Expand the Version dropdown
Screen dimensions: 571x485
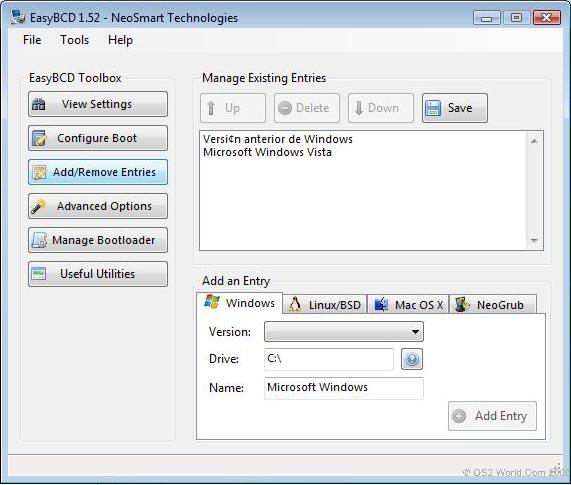point(344,331)
